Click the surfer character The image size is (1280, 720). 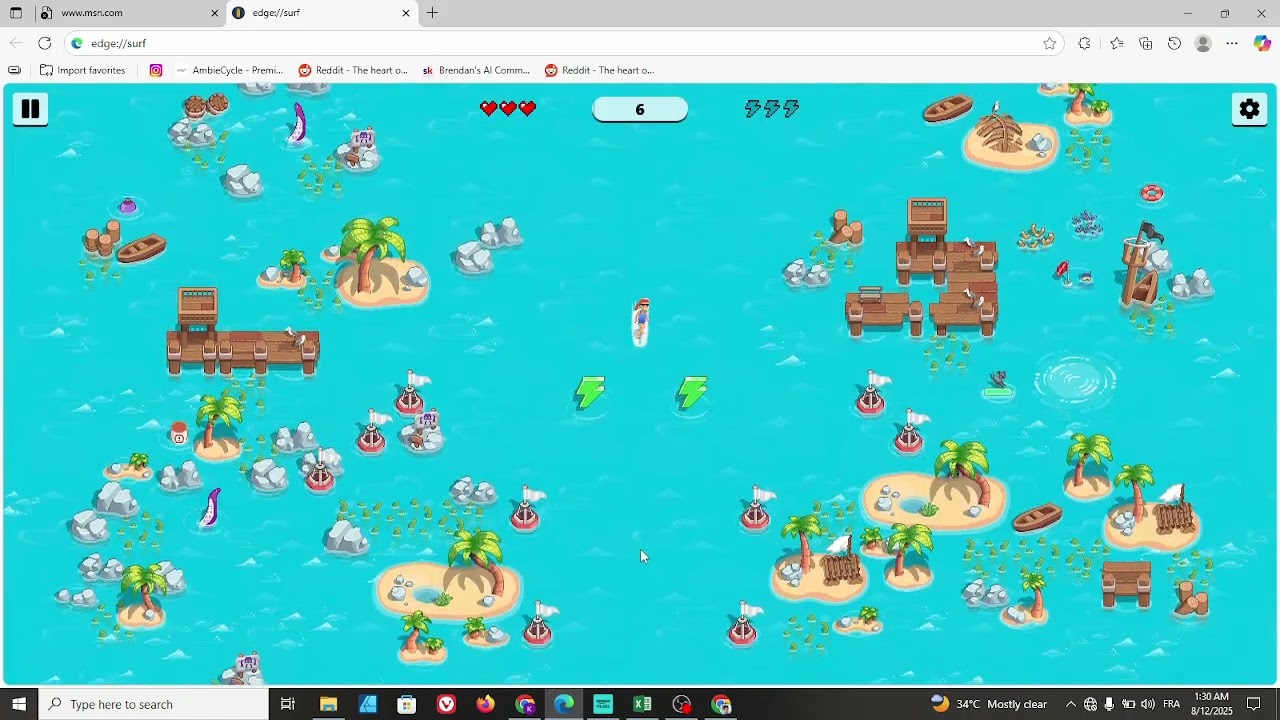point(641,322)
